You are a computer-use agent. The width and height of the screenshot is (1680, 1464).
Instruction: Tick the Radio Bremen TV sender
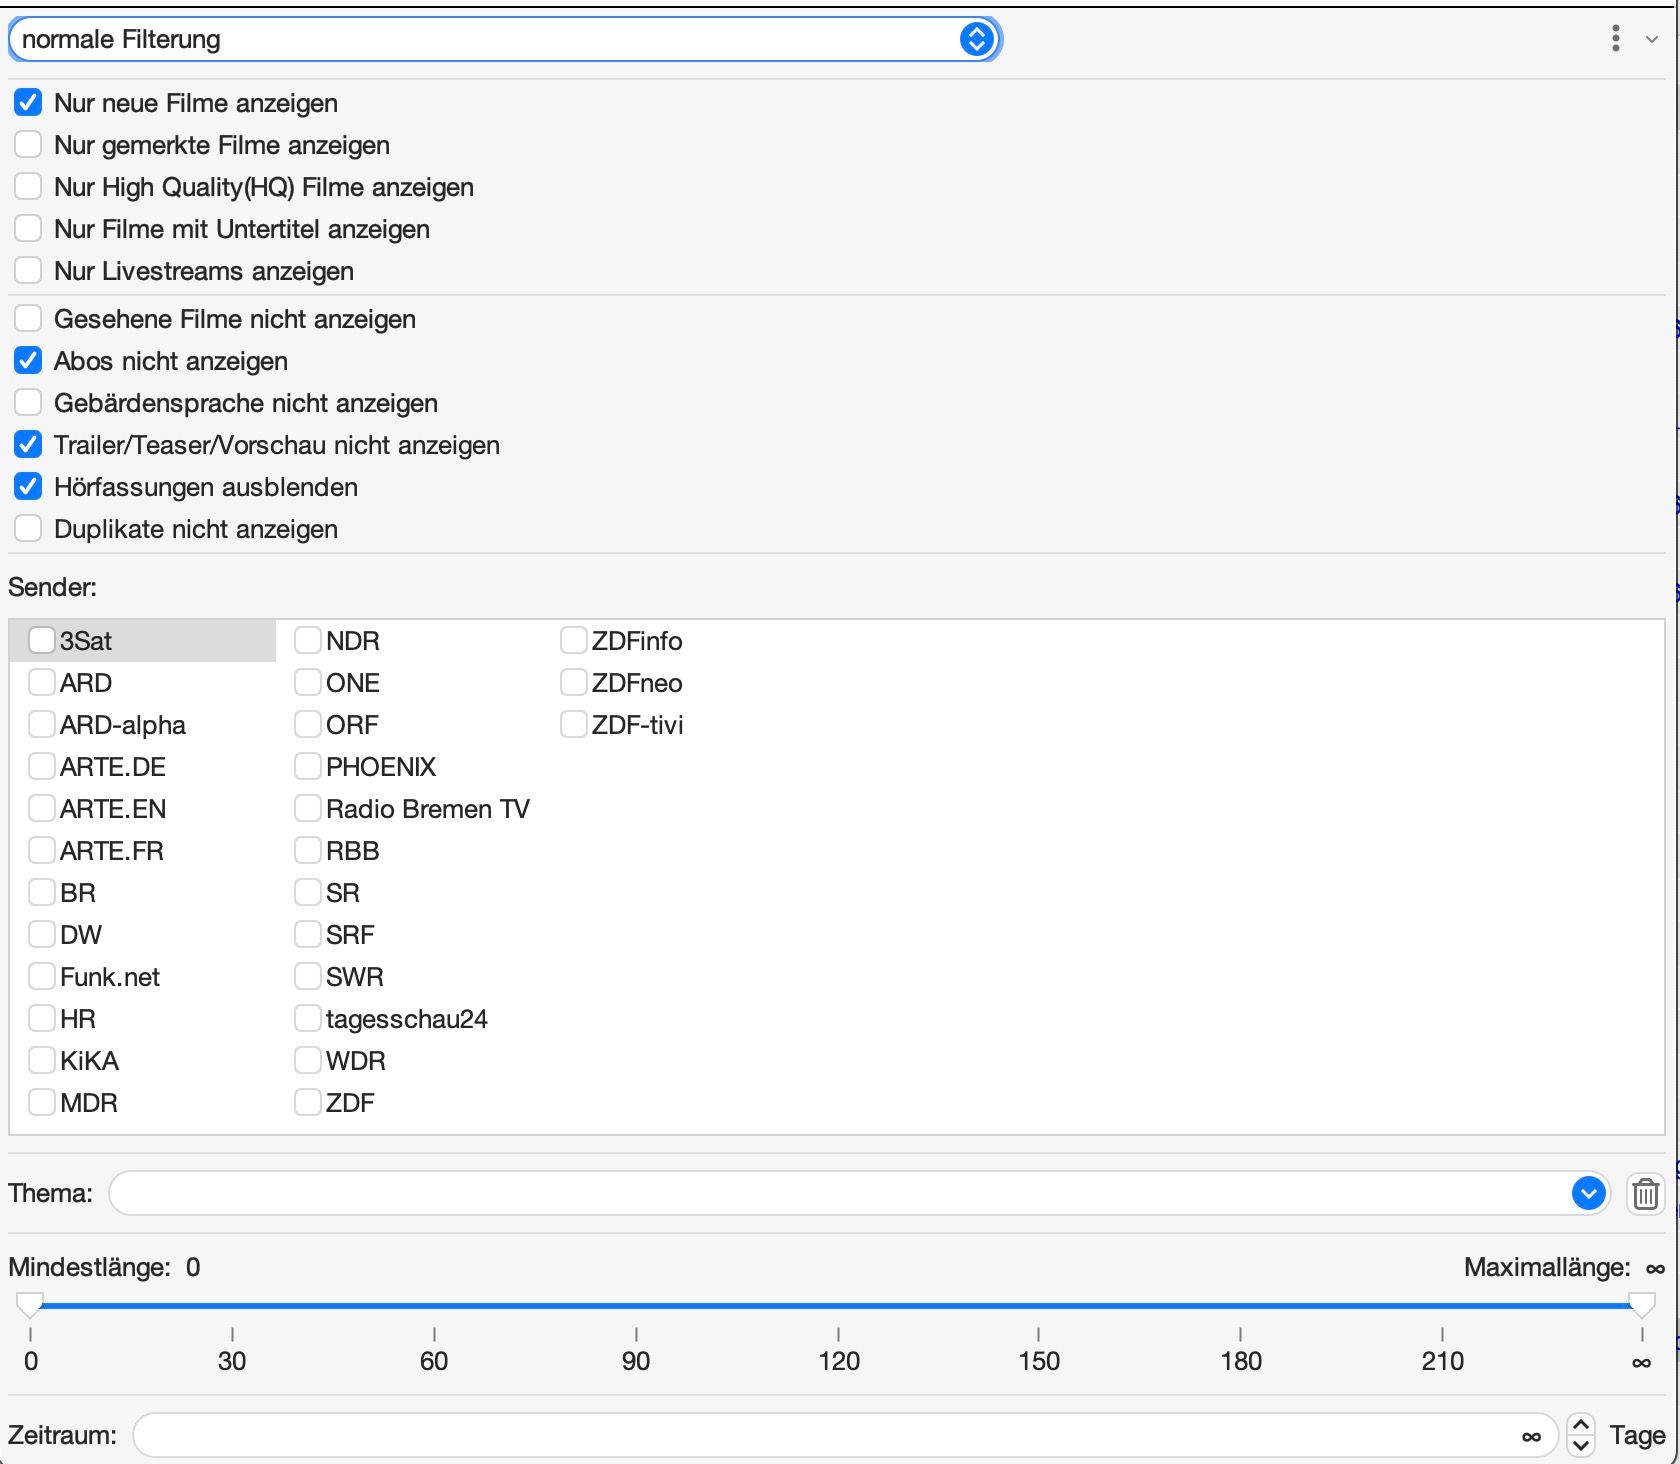click(308, 809)
